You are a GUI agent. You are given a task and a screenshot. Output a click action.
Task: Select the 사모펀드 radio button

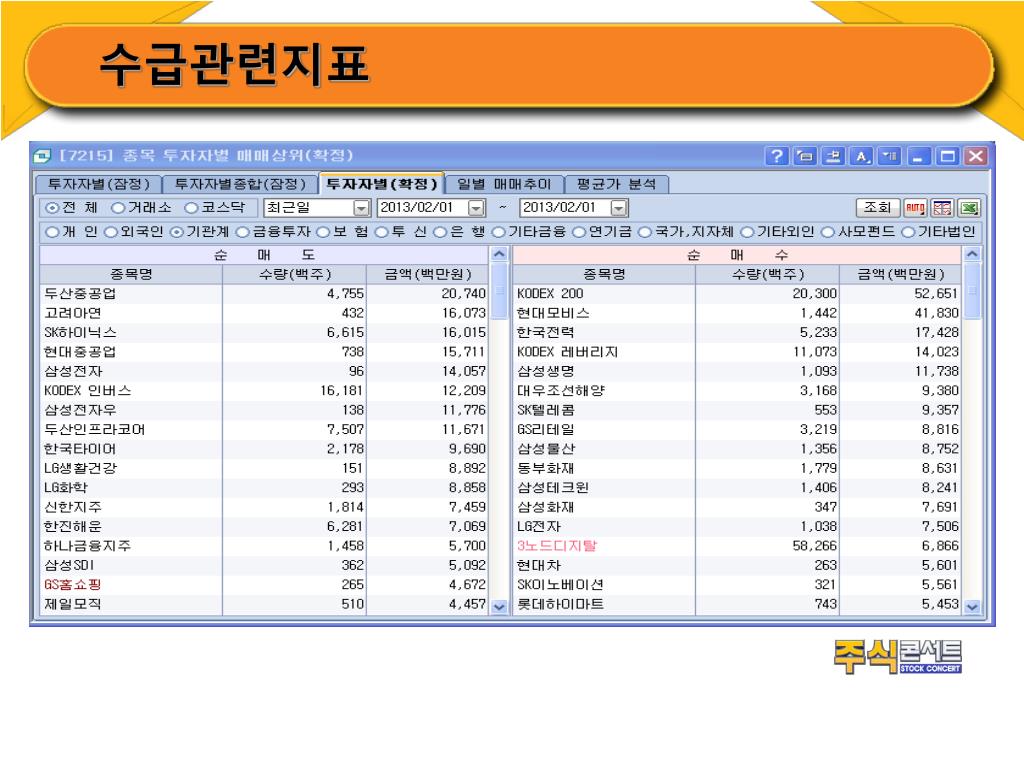[827, 232]
